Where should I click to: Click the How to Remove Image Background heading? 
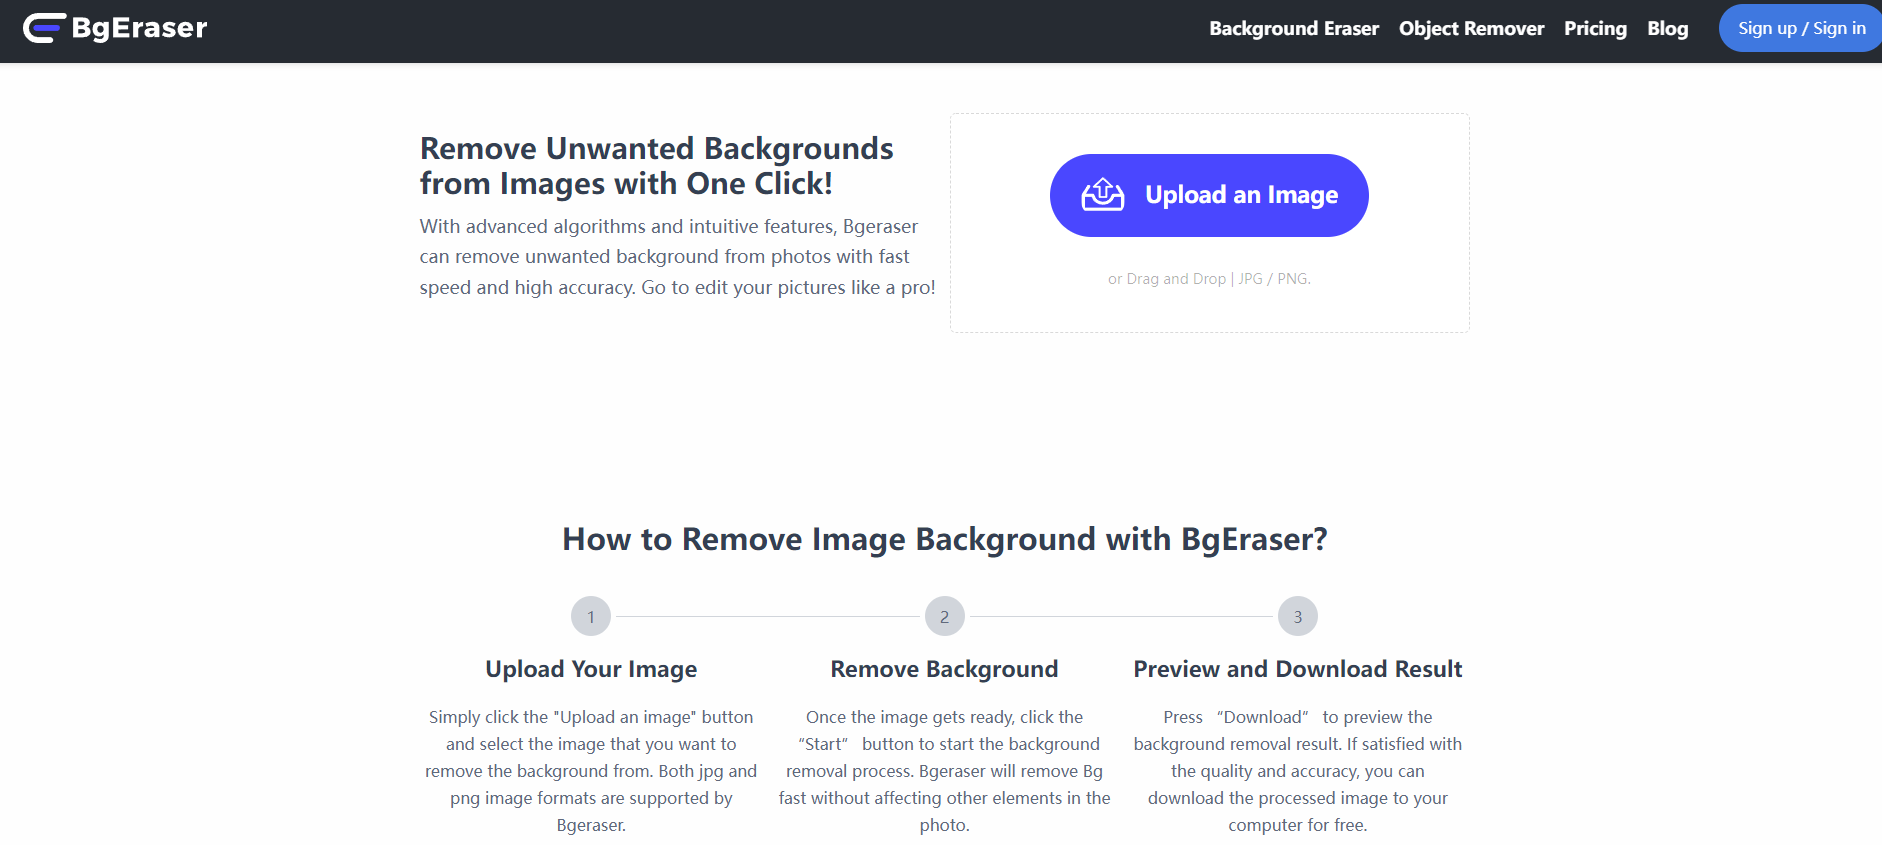[x=944, y=539]
